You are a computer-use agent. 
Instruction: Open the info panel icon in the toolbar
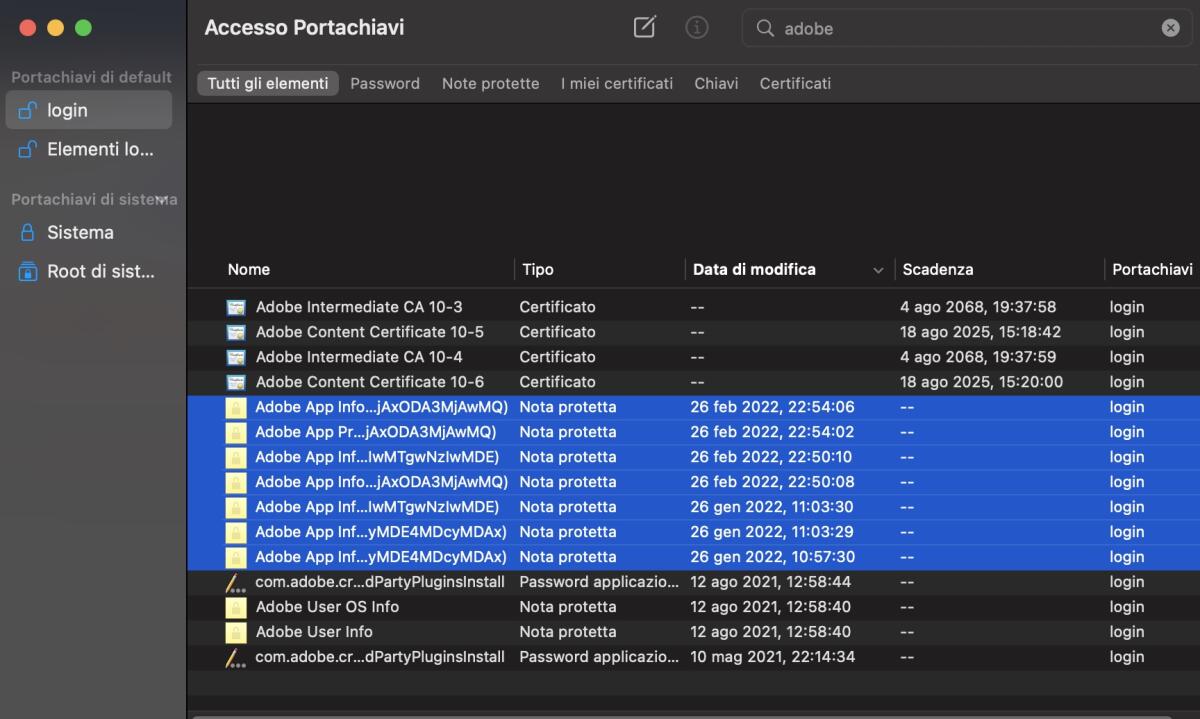coord(697,28)
